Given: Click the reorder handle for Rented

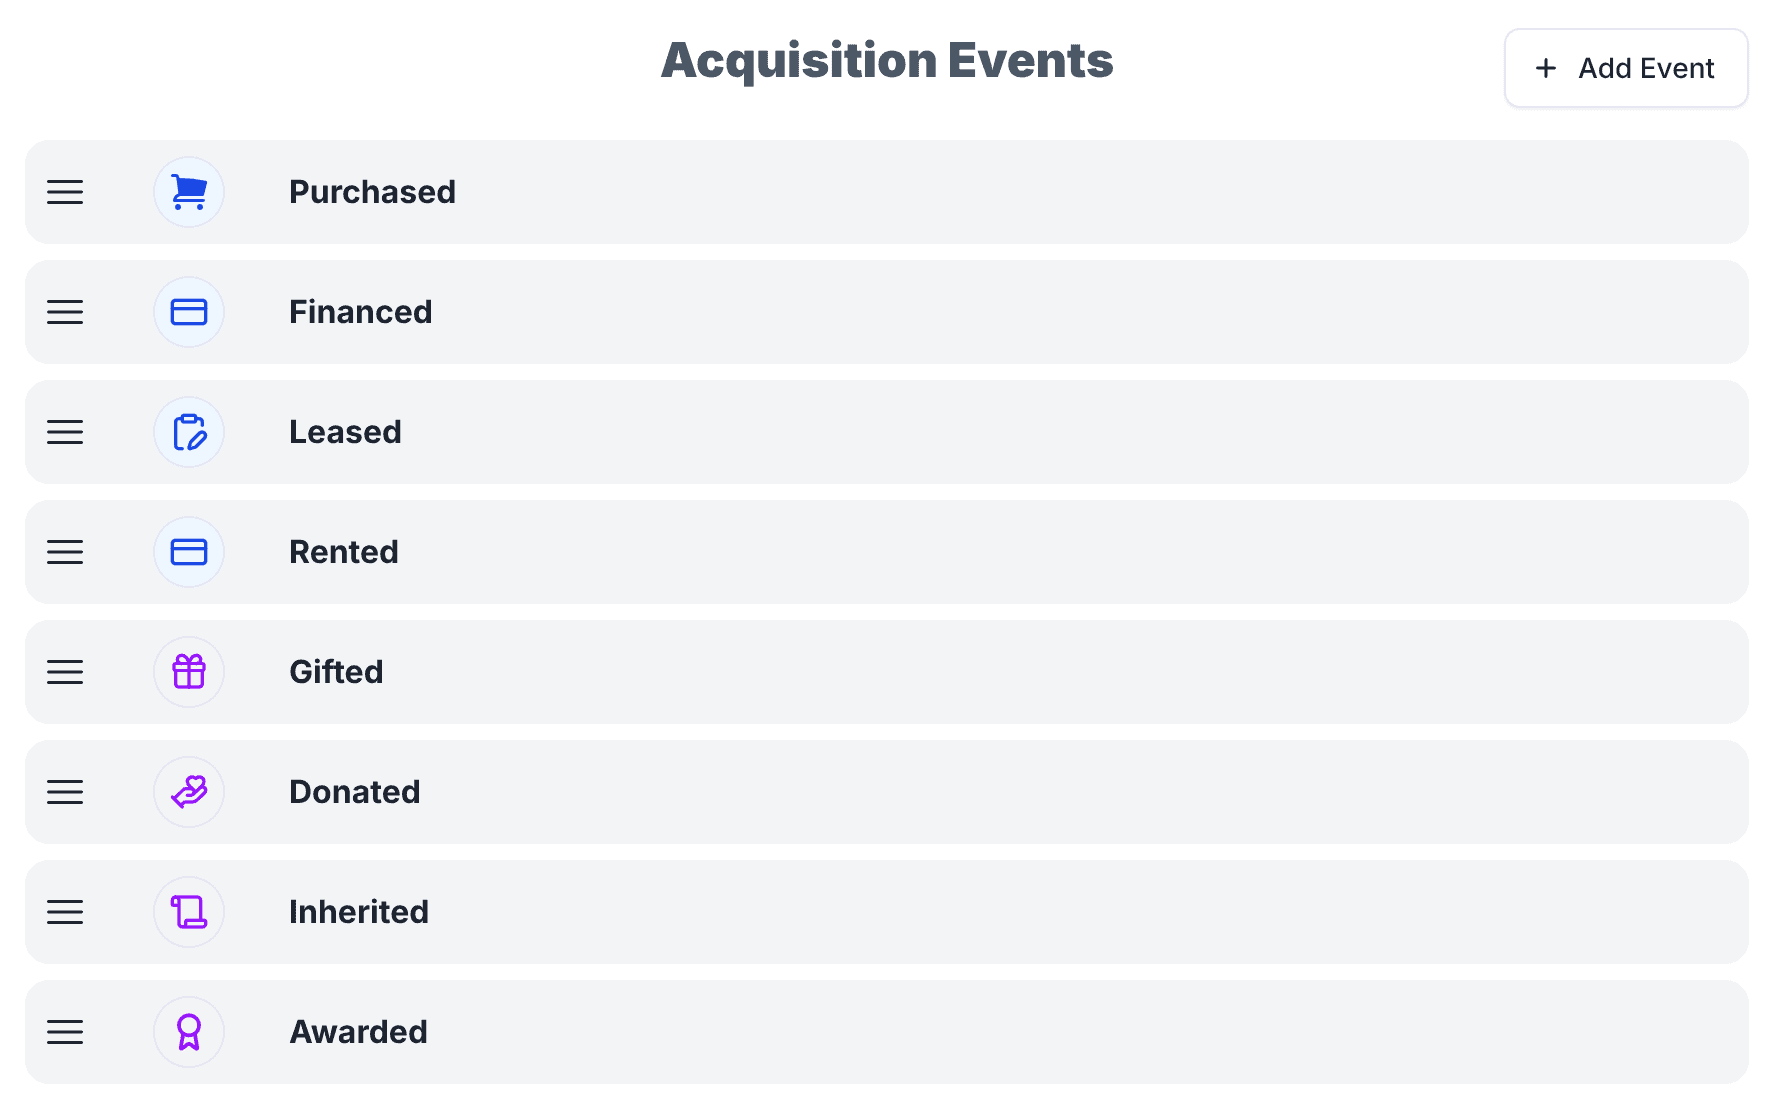Looking at the screenshot, I should click(x=65, y=552).
